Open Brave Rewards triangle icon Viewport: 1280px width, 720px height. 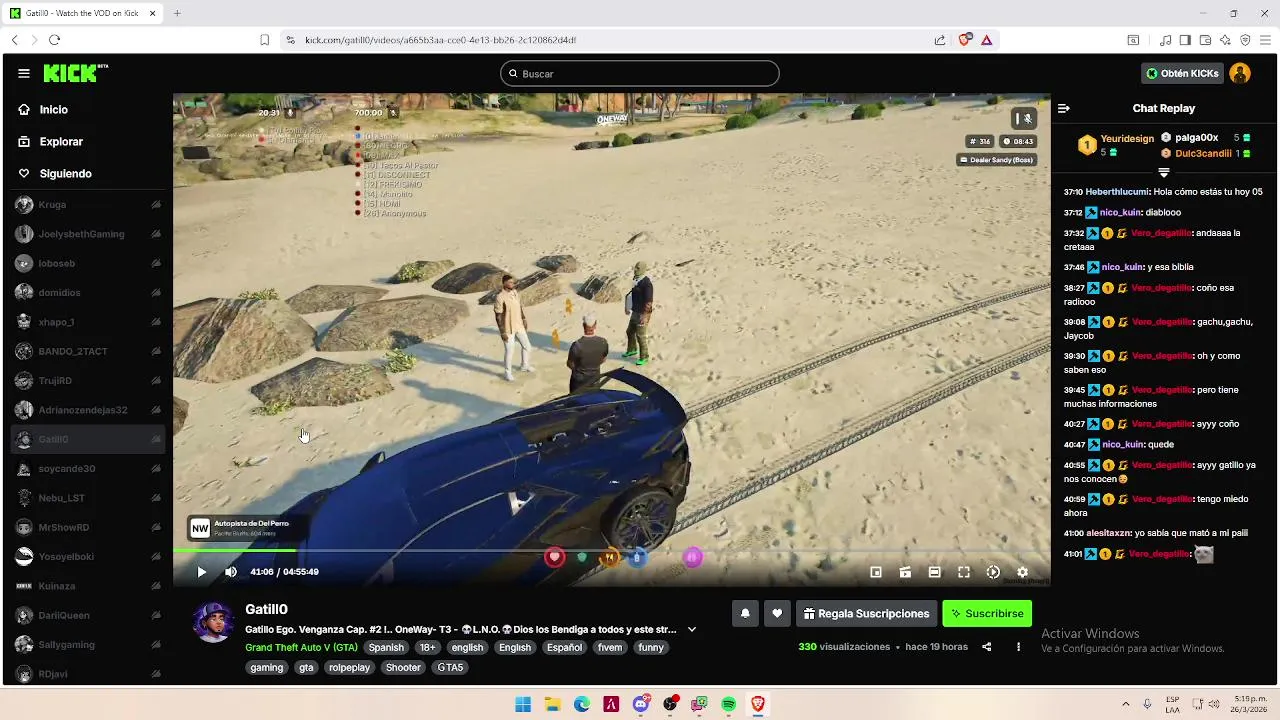coord(986,40)
